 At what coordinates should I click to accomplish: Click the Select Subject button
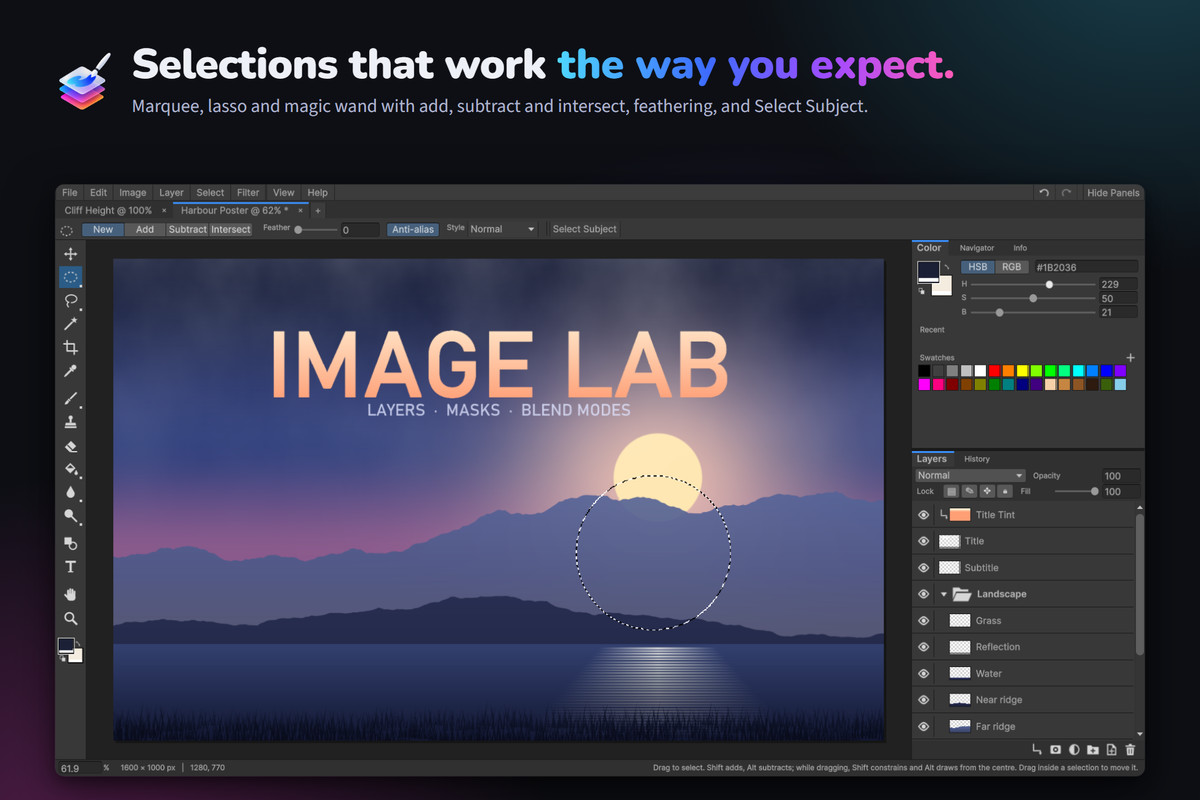point(585,229)
